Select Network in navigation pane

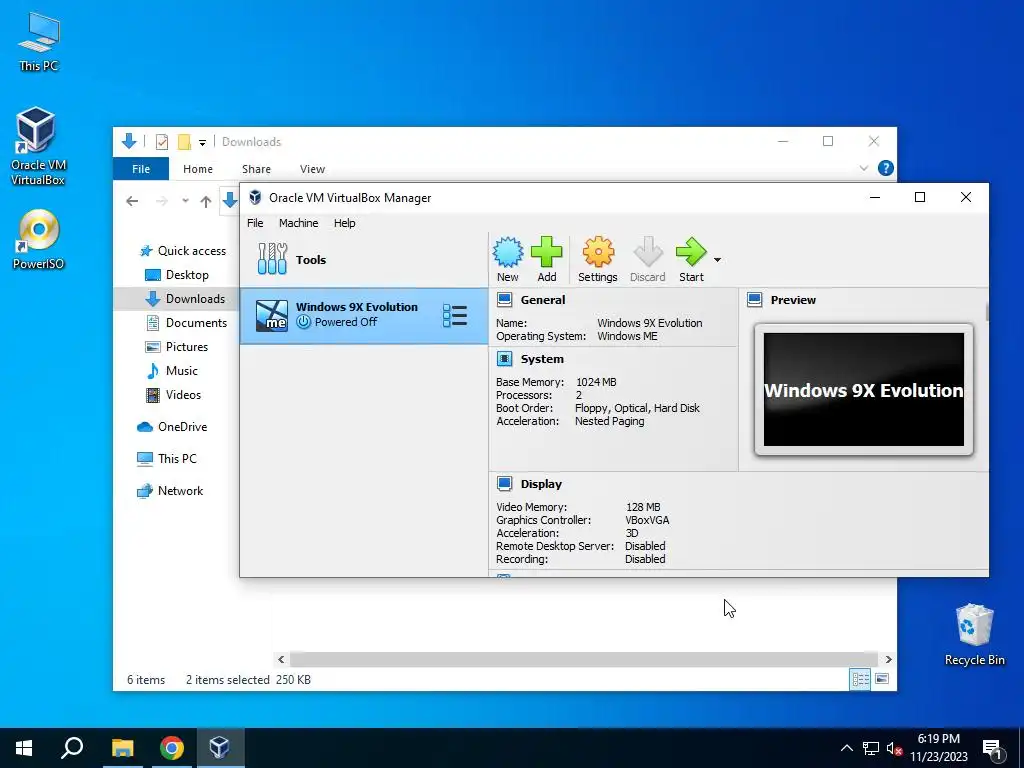[x=170, y=491]
